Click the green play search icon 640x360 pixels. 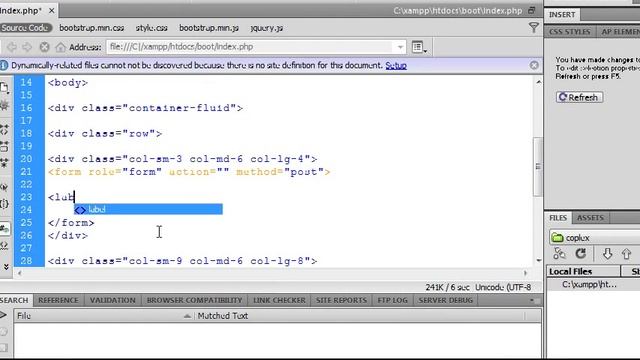click(x=3, y=315)
